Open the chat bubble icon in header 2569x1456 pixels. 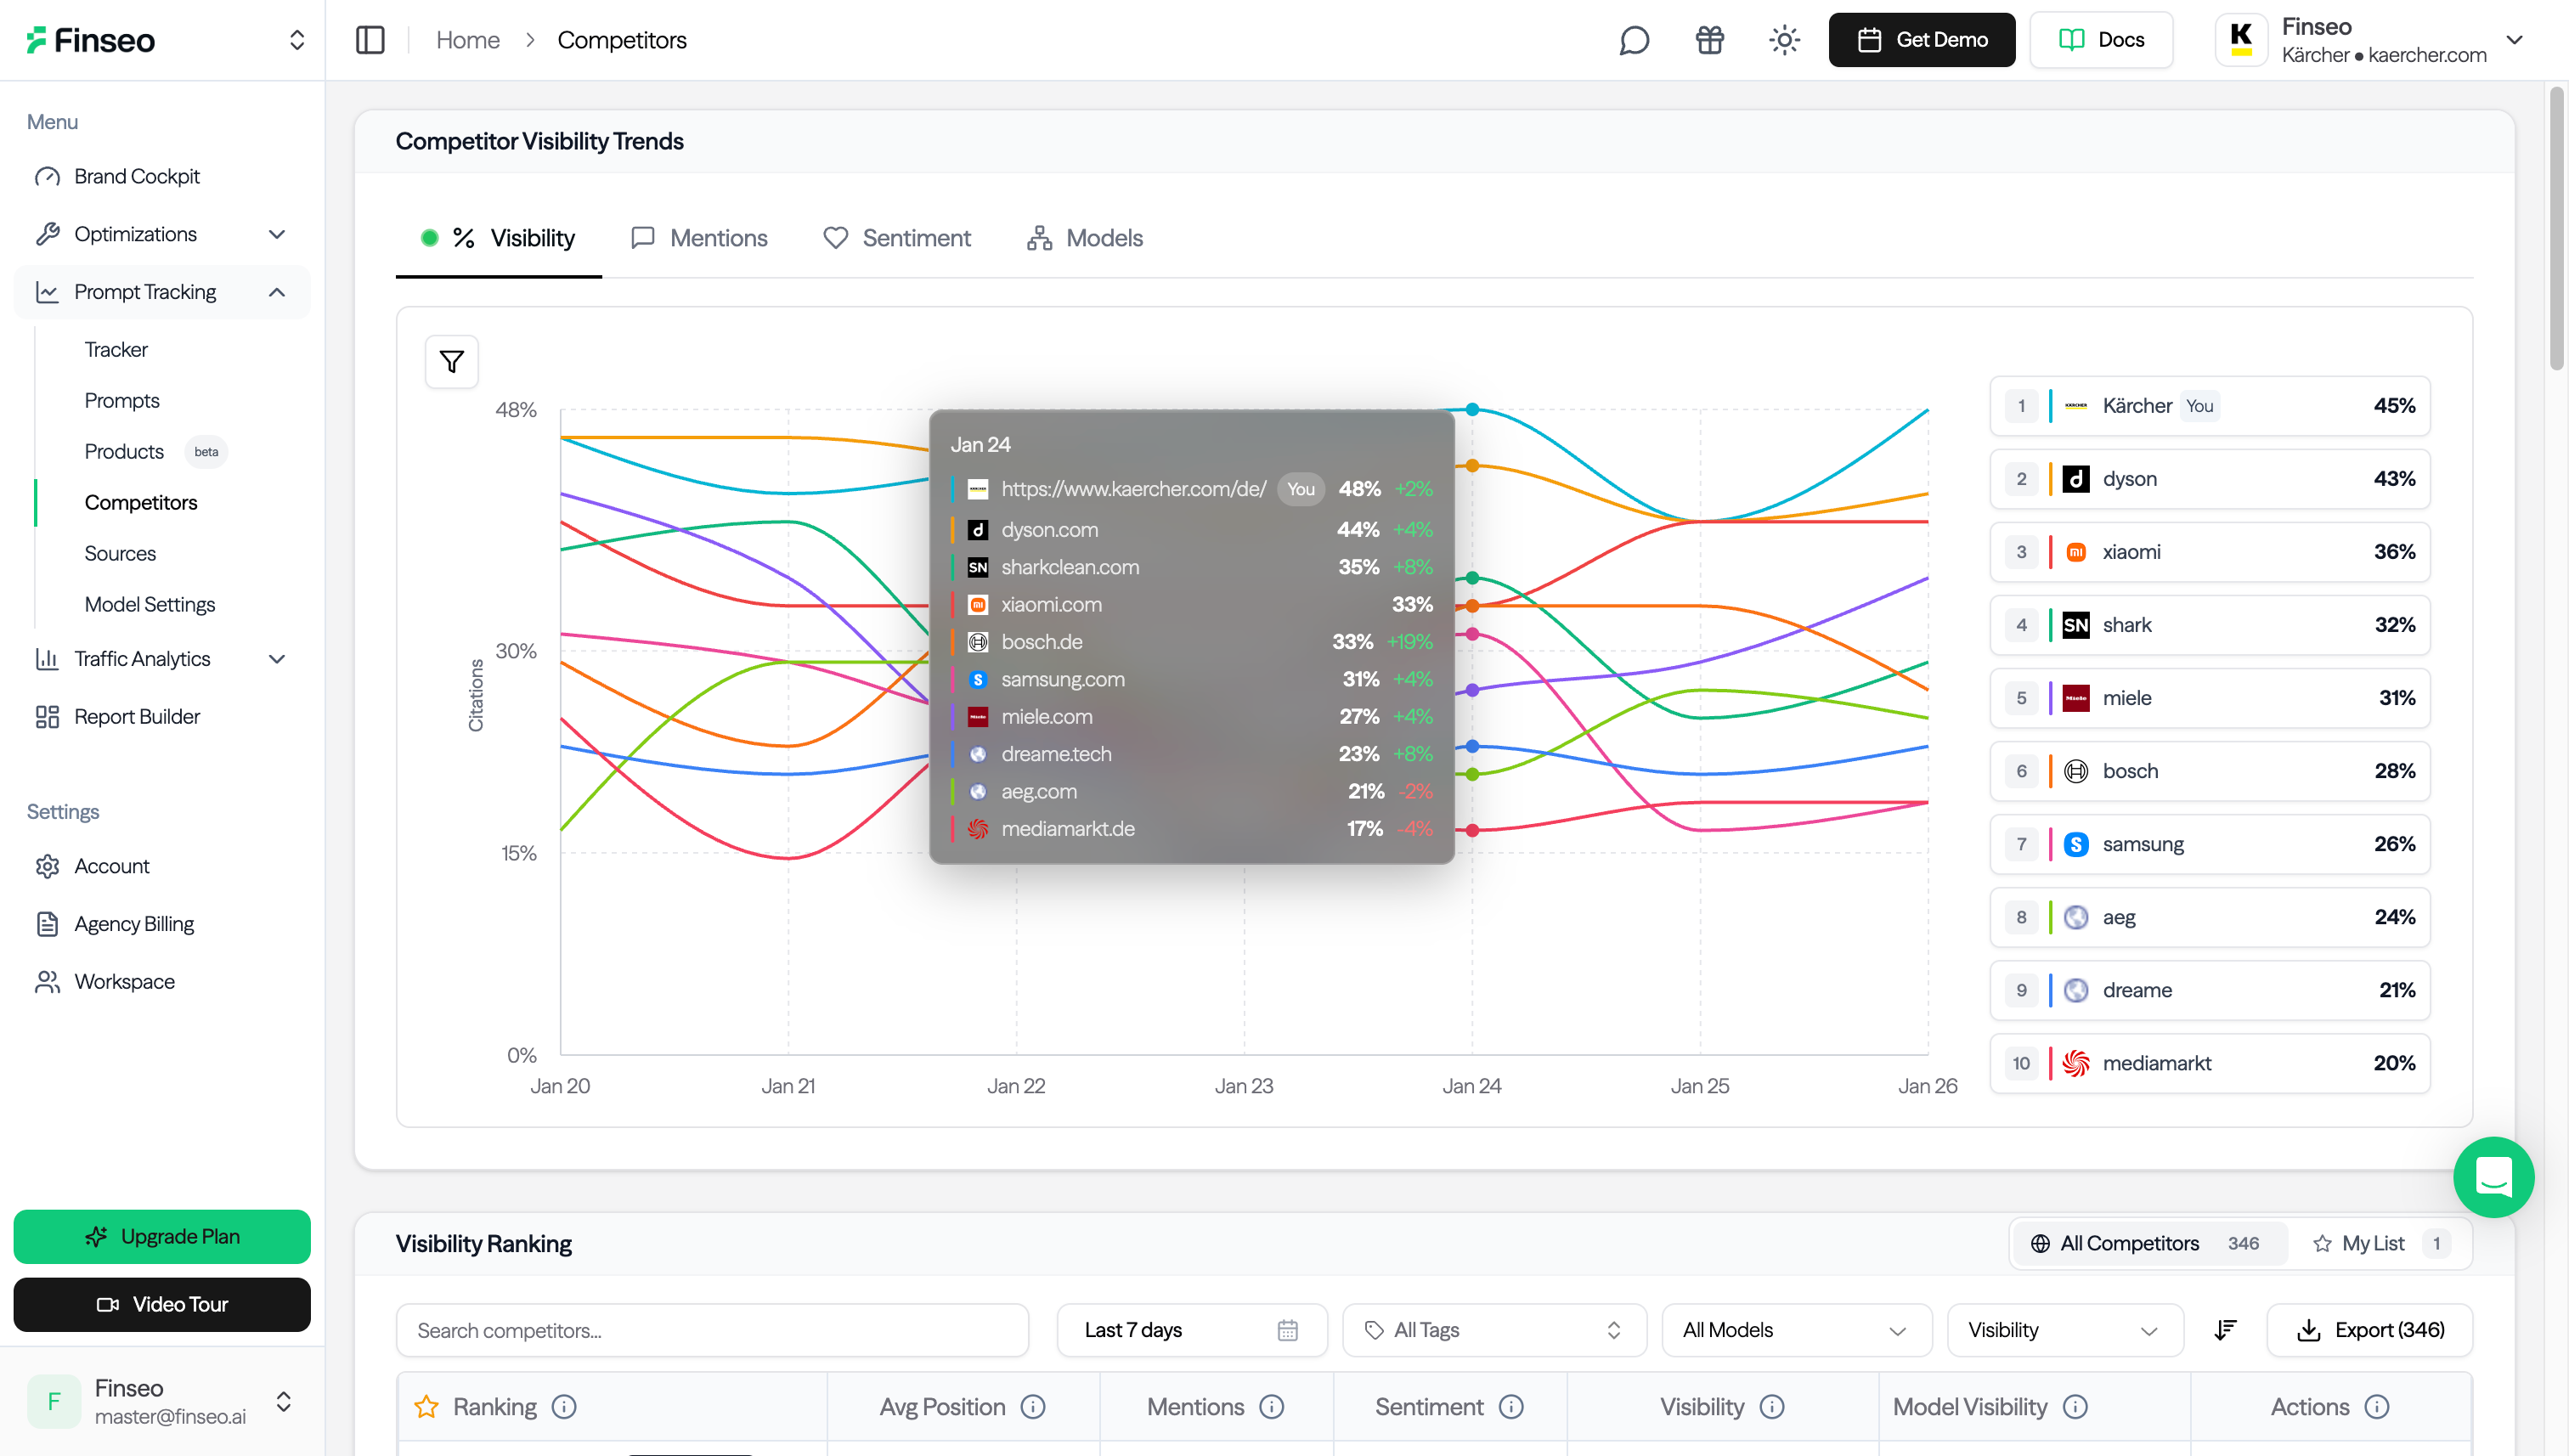click(x=1634, y=40)
